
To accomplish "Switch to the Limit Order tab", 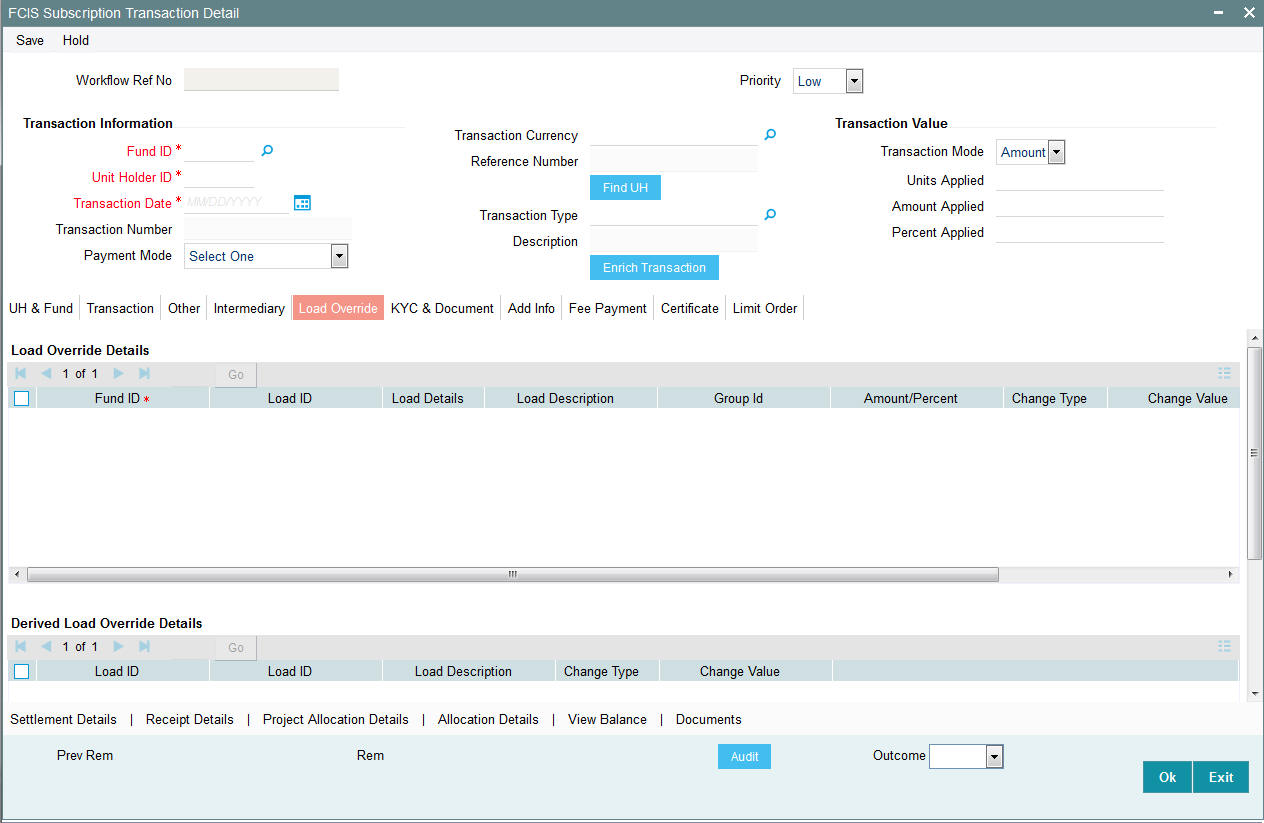I will point(765,308).
